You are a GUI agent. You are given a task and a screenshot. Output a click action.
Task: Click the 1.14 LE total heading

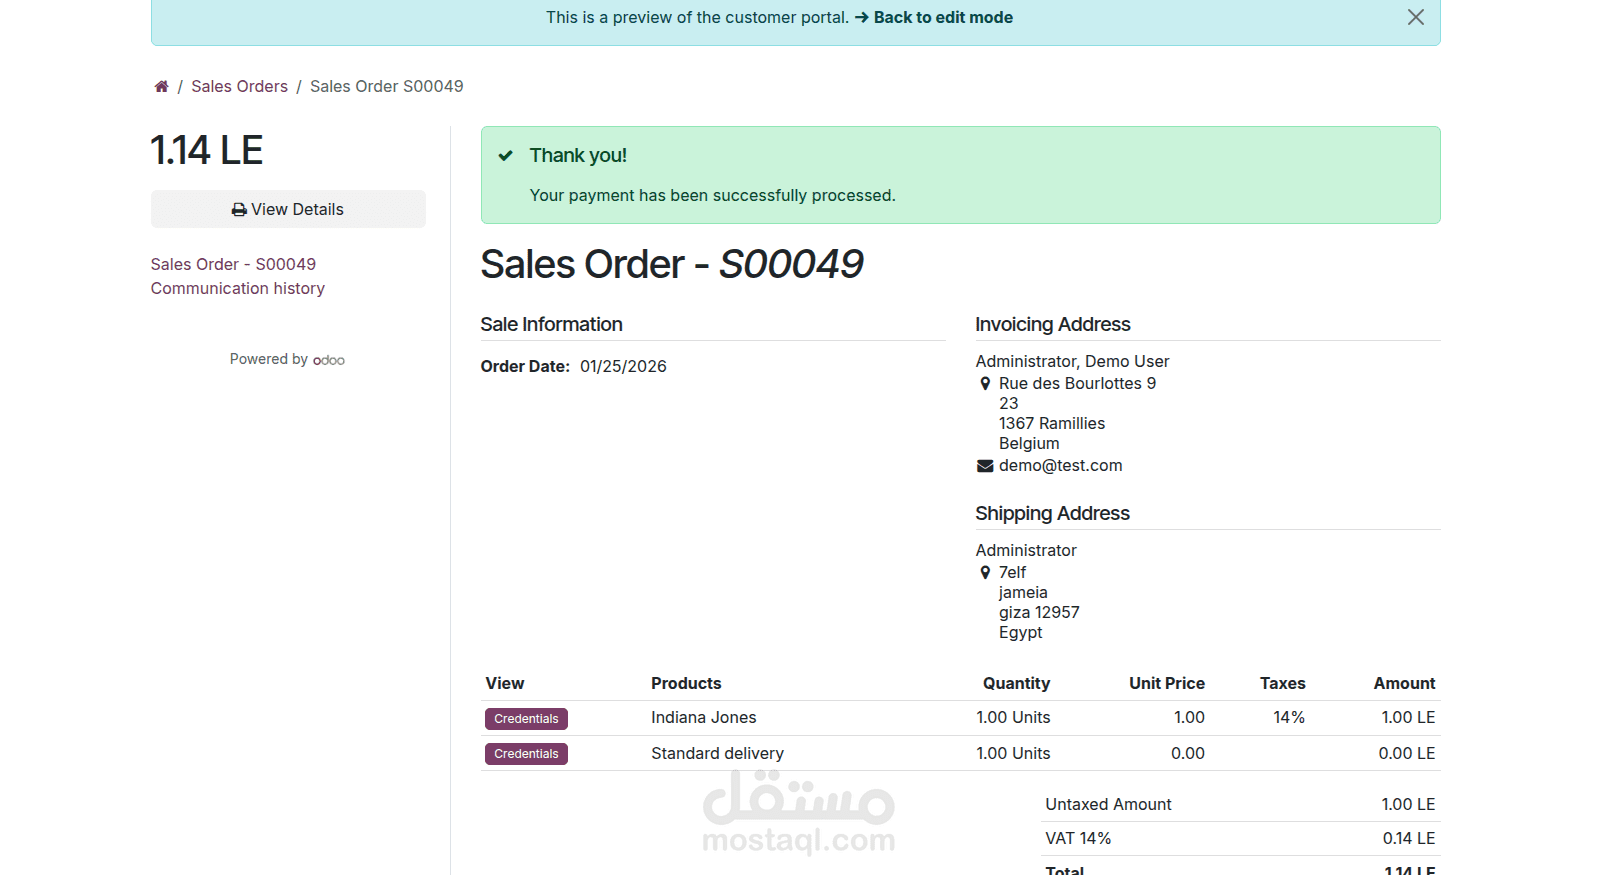click(207, 151)
